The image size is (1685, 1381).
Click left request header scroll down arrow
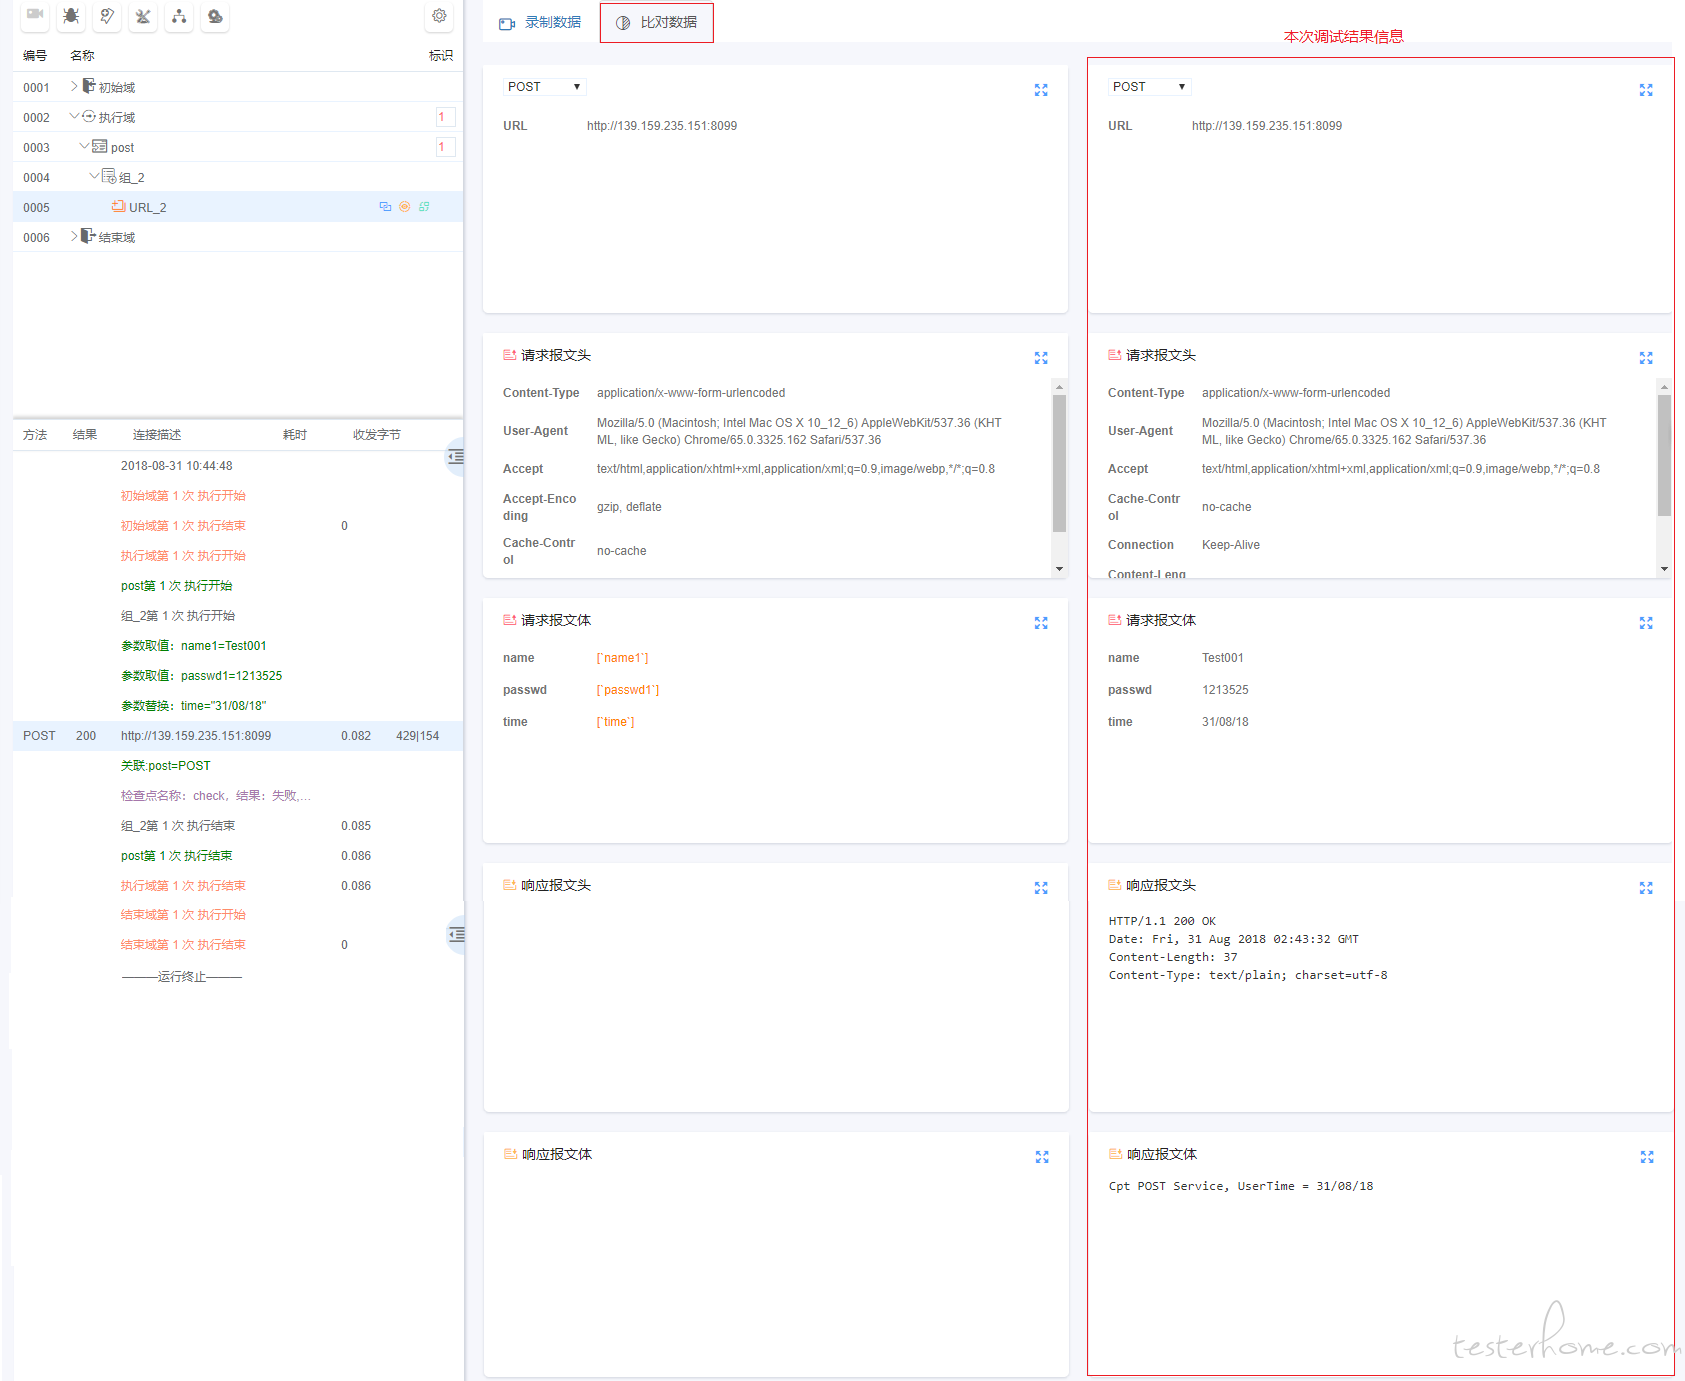point(1059,569)
